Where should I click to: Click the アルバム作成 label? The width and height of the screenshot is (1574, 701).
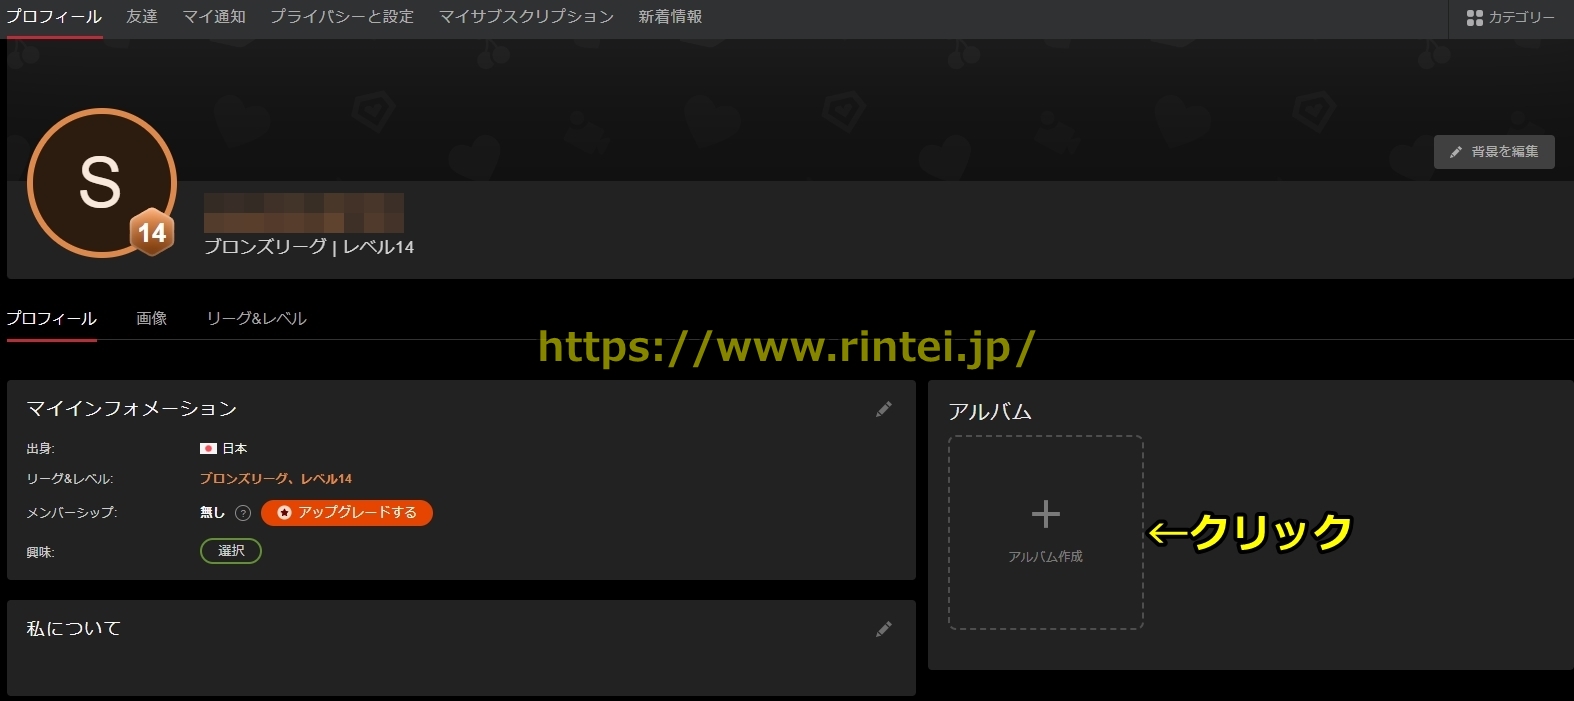coord(1045,557)
